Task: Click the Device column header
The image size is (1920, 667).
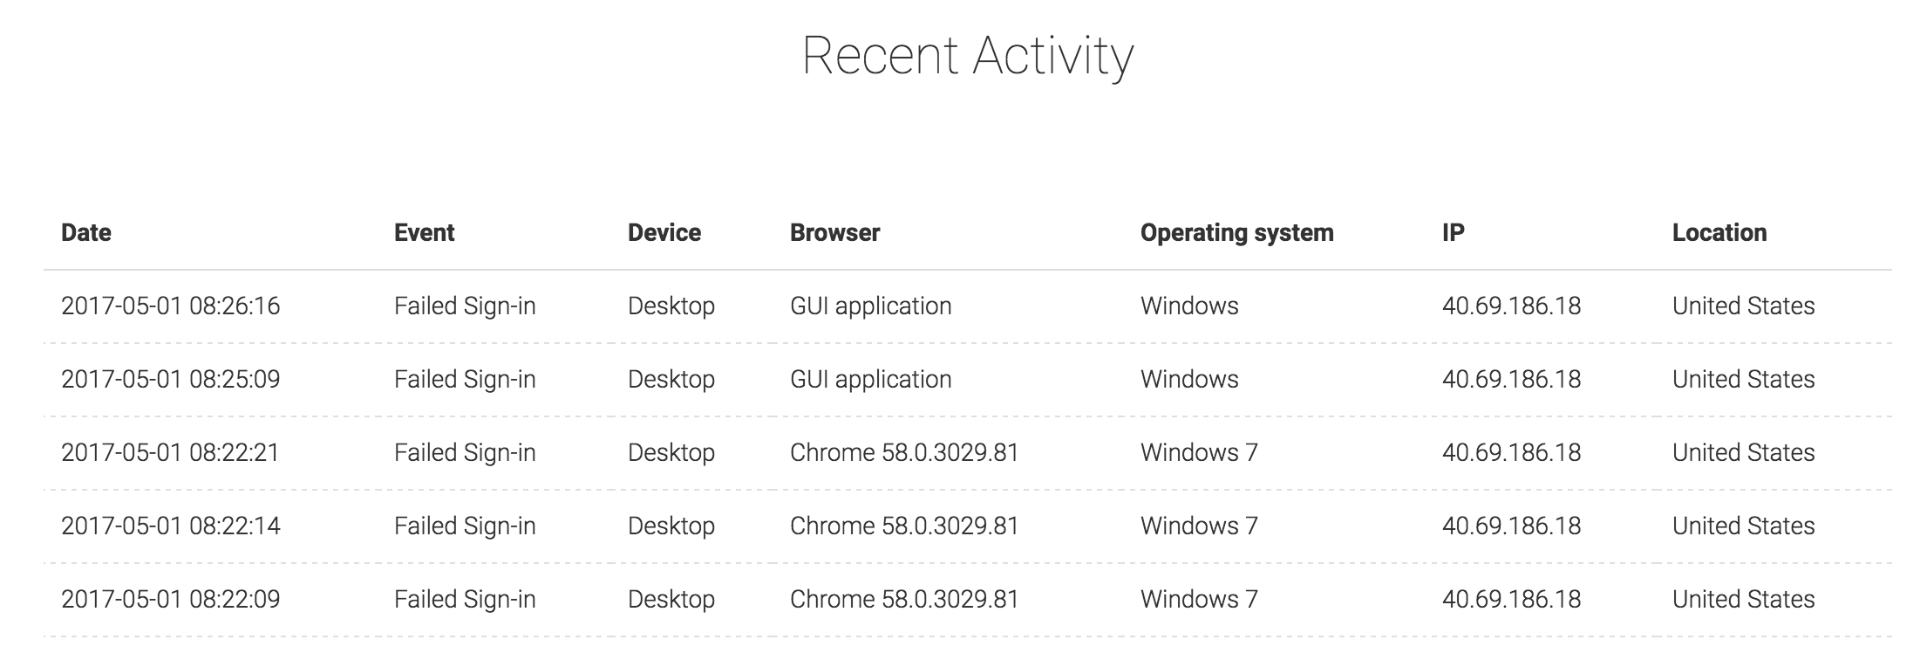Action: coord(664,233)
